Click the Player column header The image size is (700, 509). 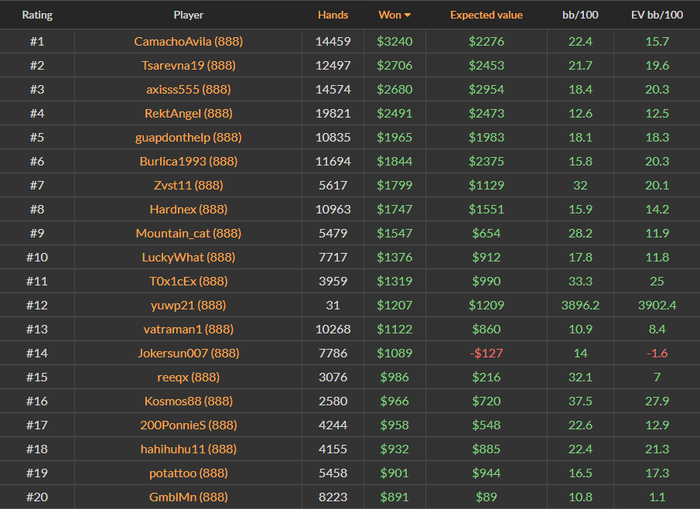(x=188, y=16)
